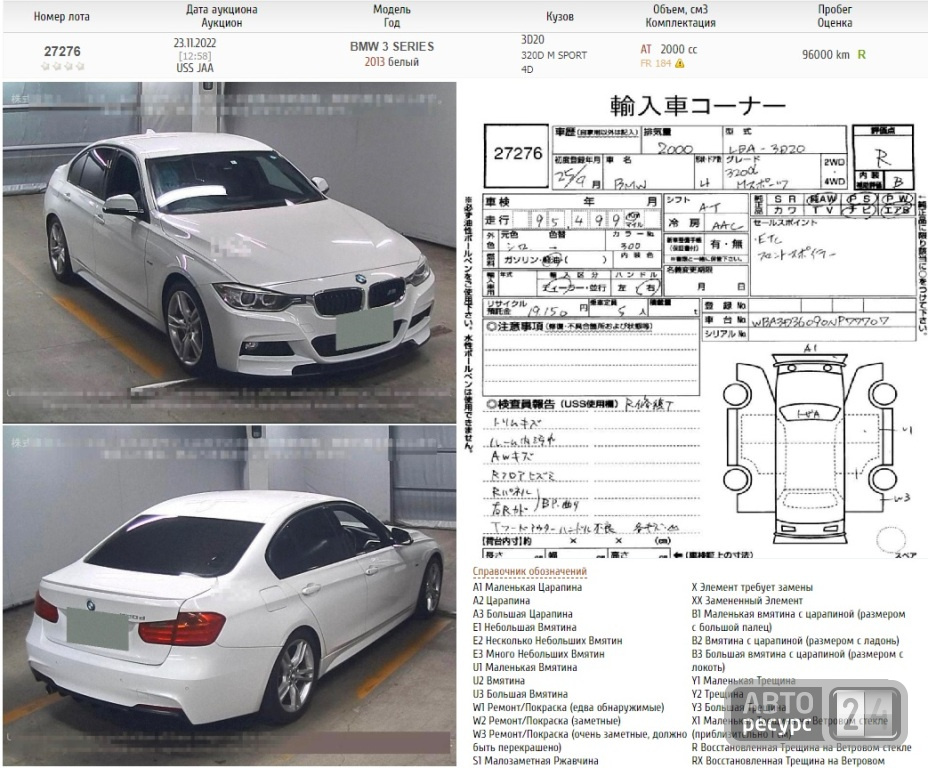Click the 'FR 184' trim text
The width and height of the screenshot is (928, 768).
[x=656, y=63]
